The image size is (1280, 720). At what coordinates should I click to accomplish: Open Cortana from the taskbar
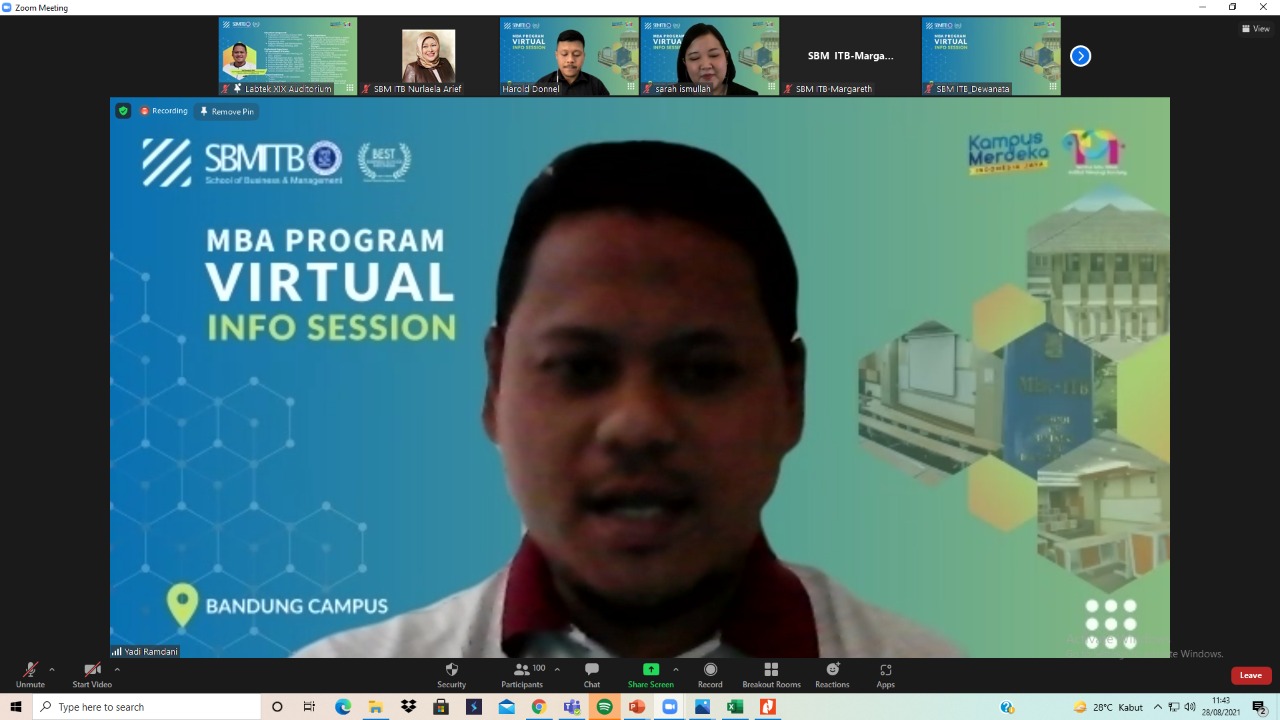tap(277, 707)
